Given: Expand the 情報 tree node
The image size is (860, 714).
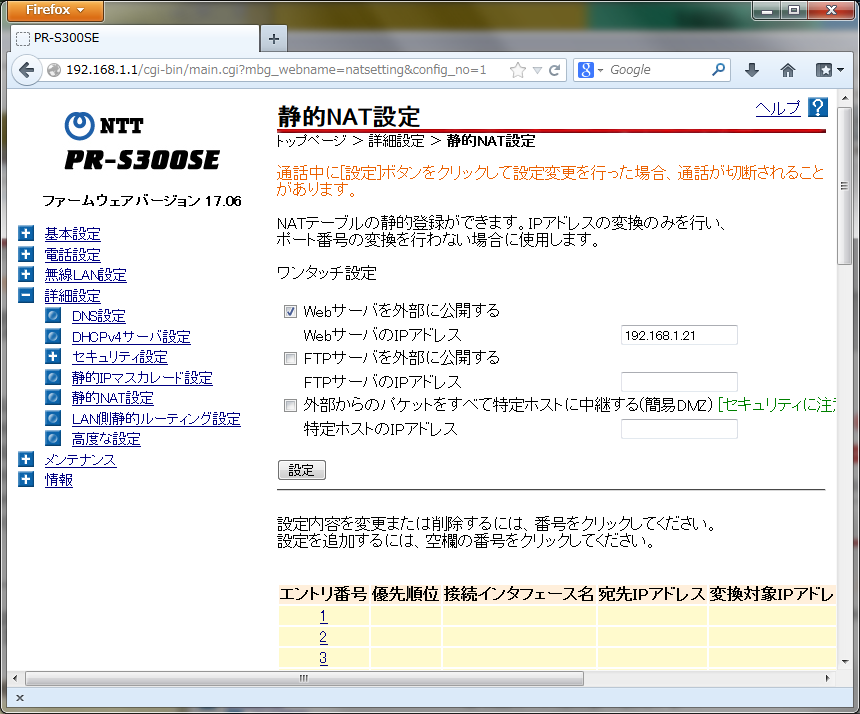Looking at the screenshot, I should click(26, 479).
